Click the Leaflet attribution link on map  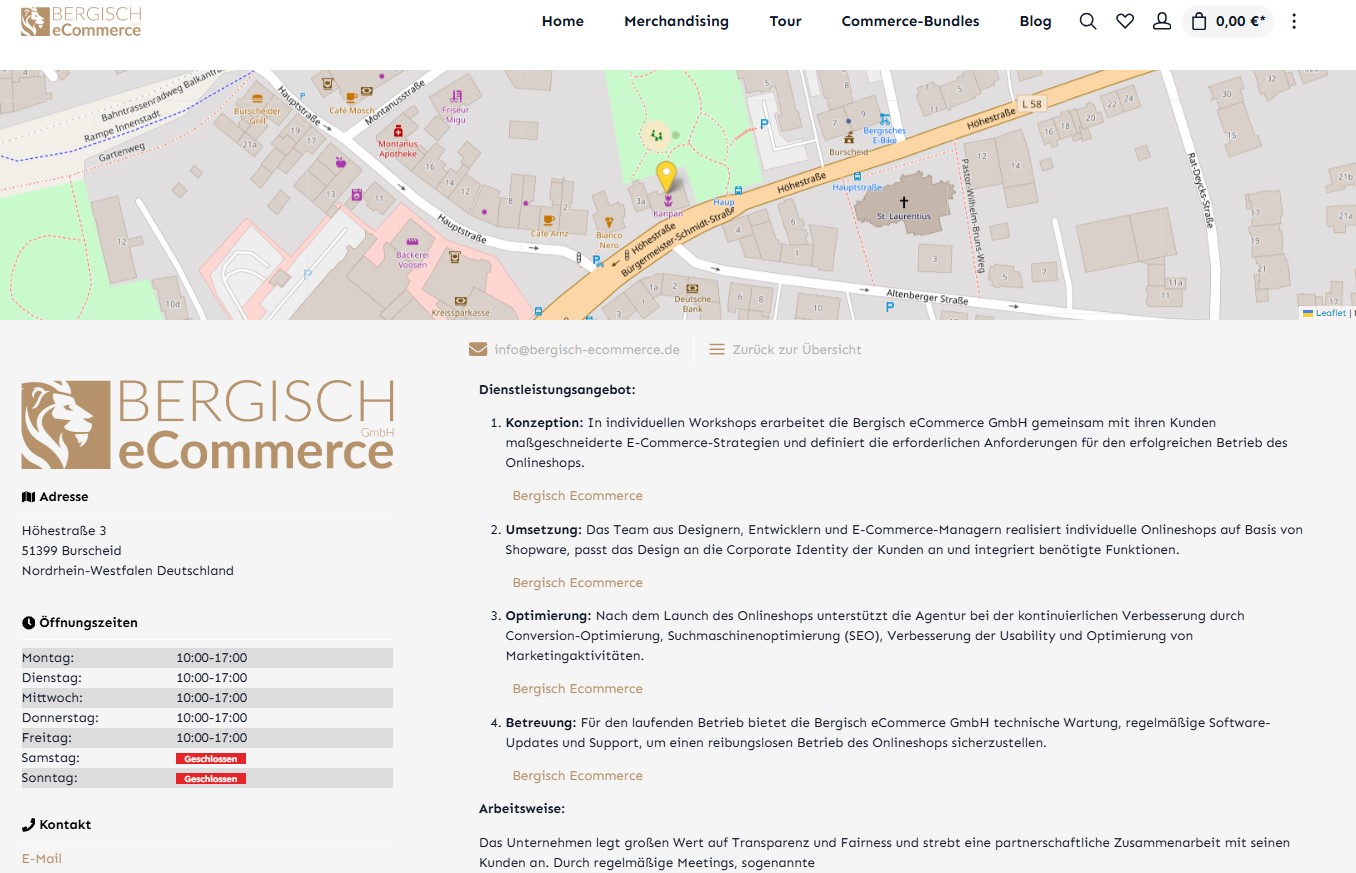point(1329,313)
